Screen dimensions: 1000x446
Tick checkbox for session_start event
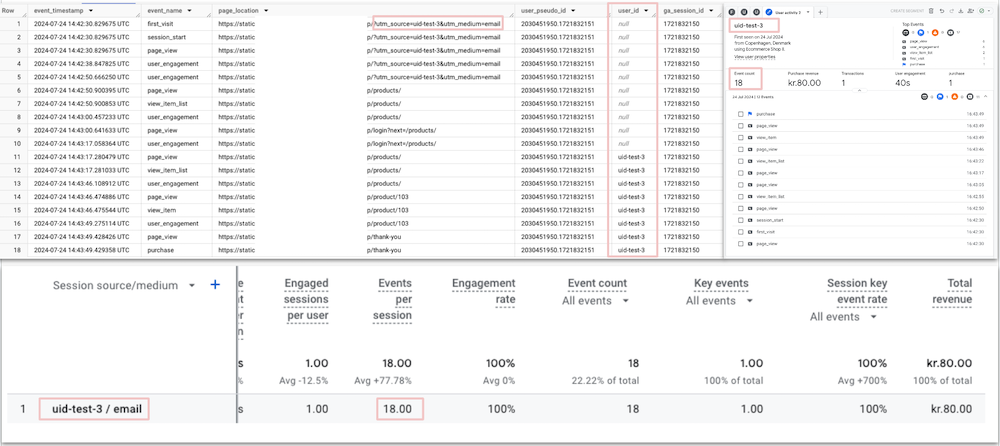pos(740,220)
